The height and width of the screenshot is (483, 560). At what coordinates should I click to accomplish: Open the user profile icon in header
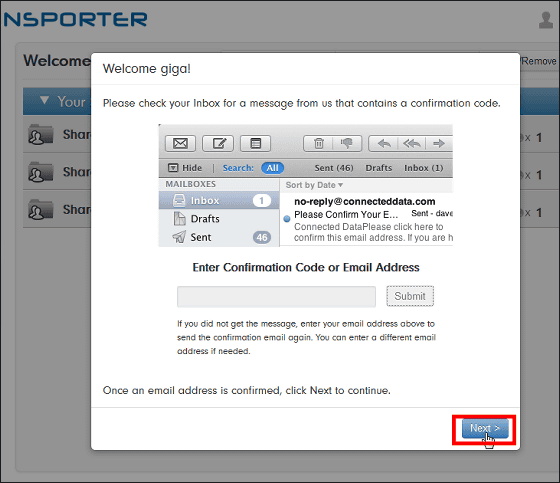coord(546,20)
